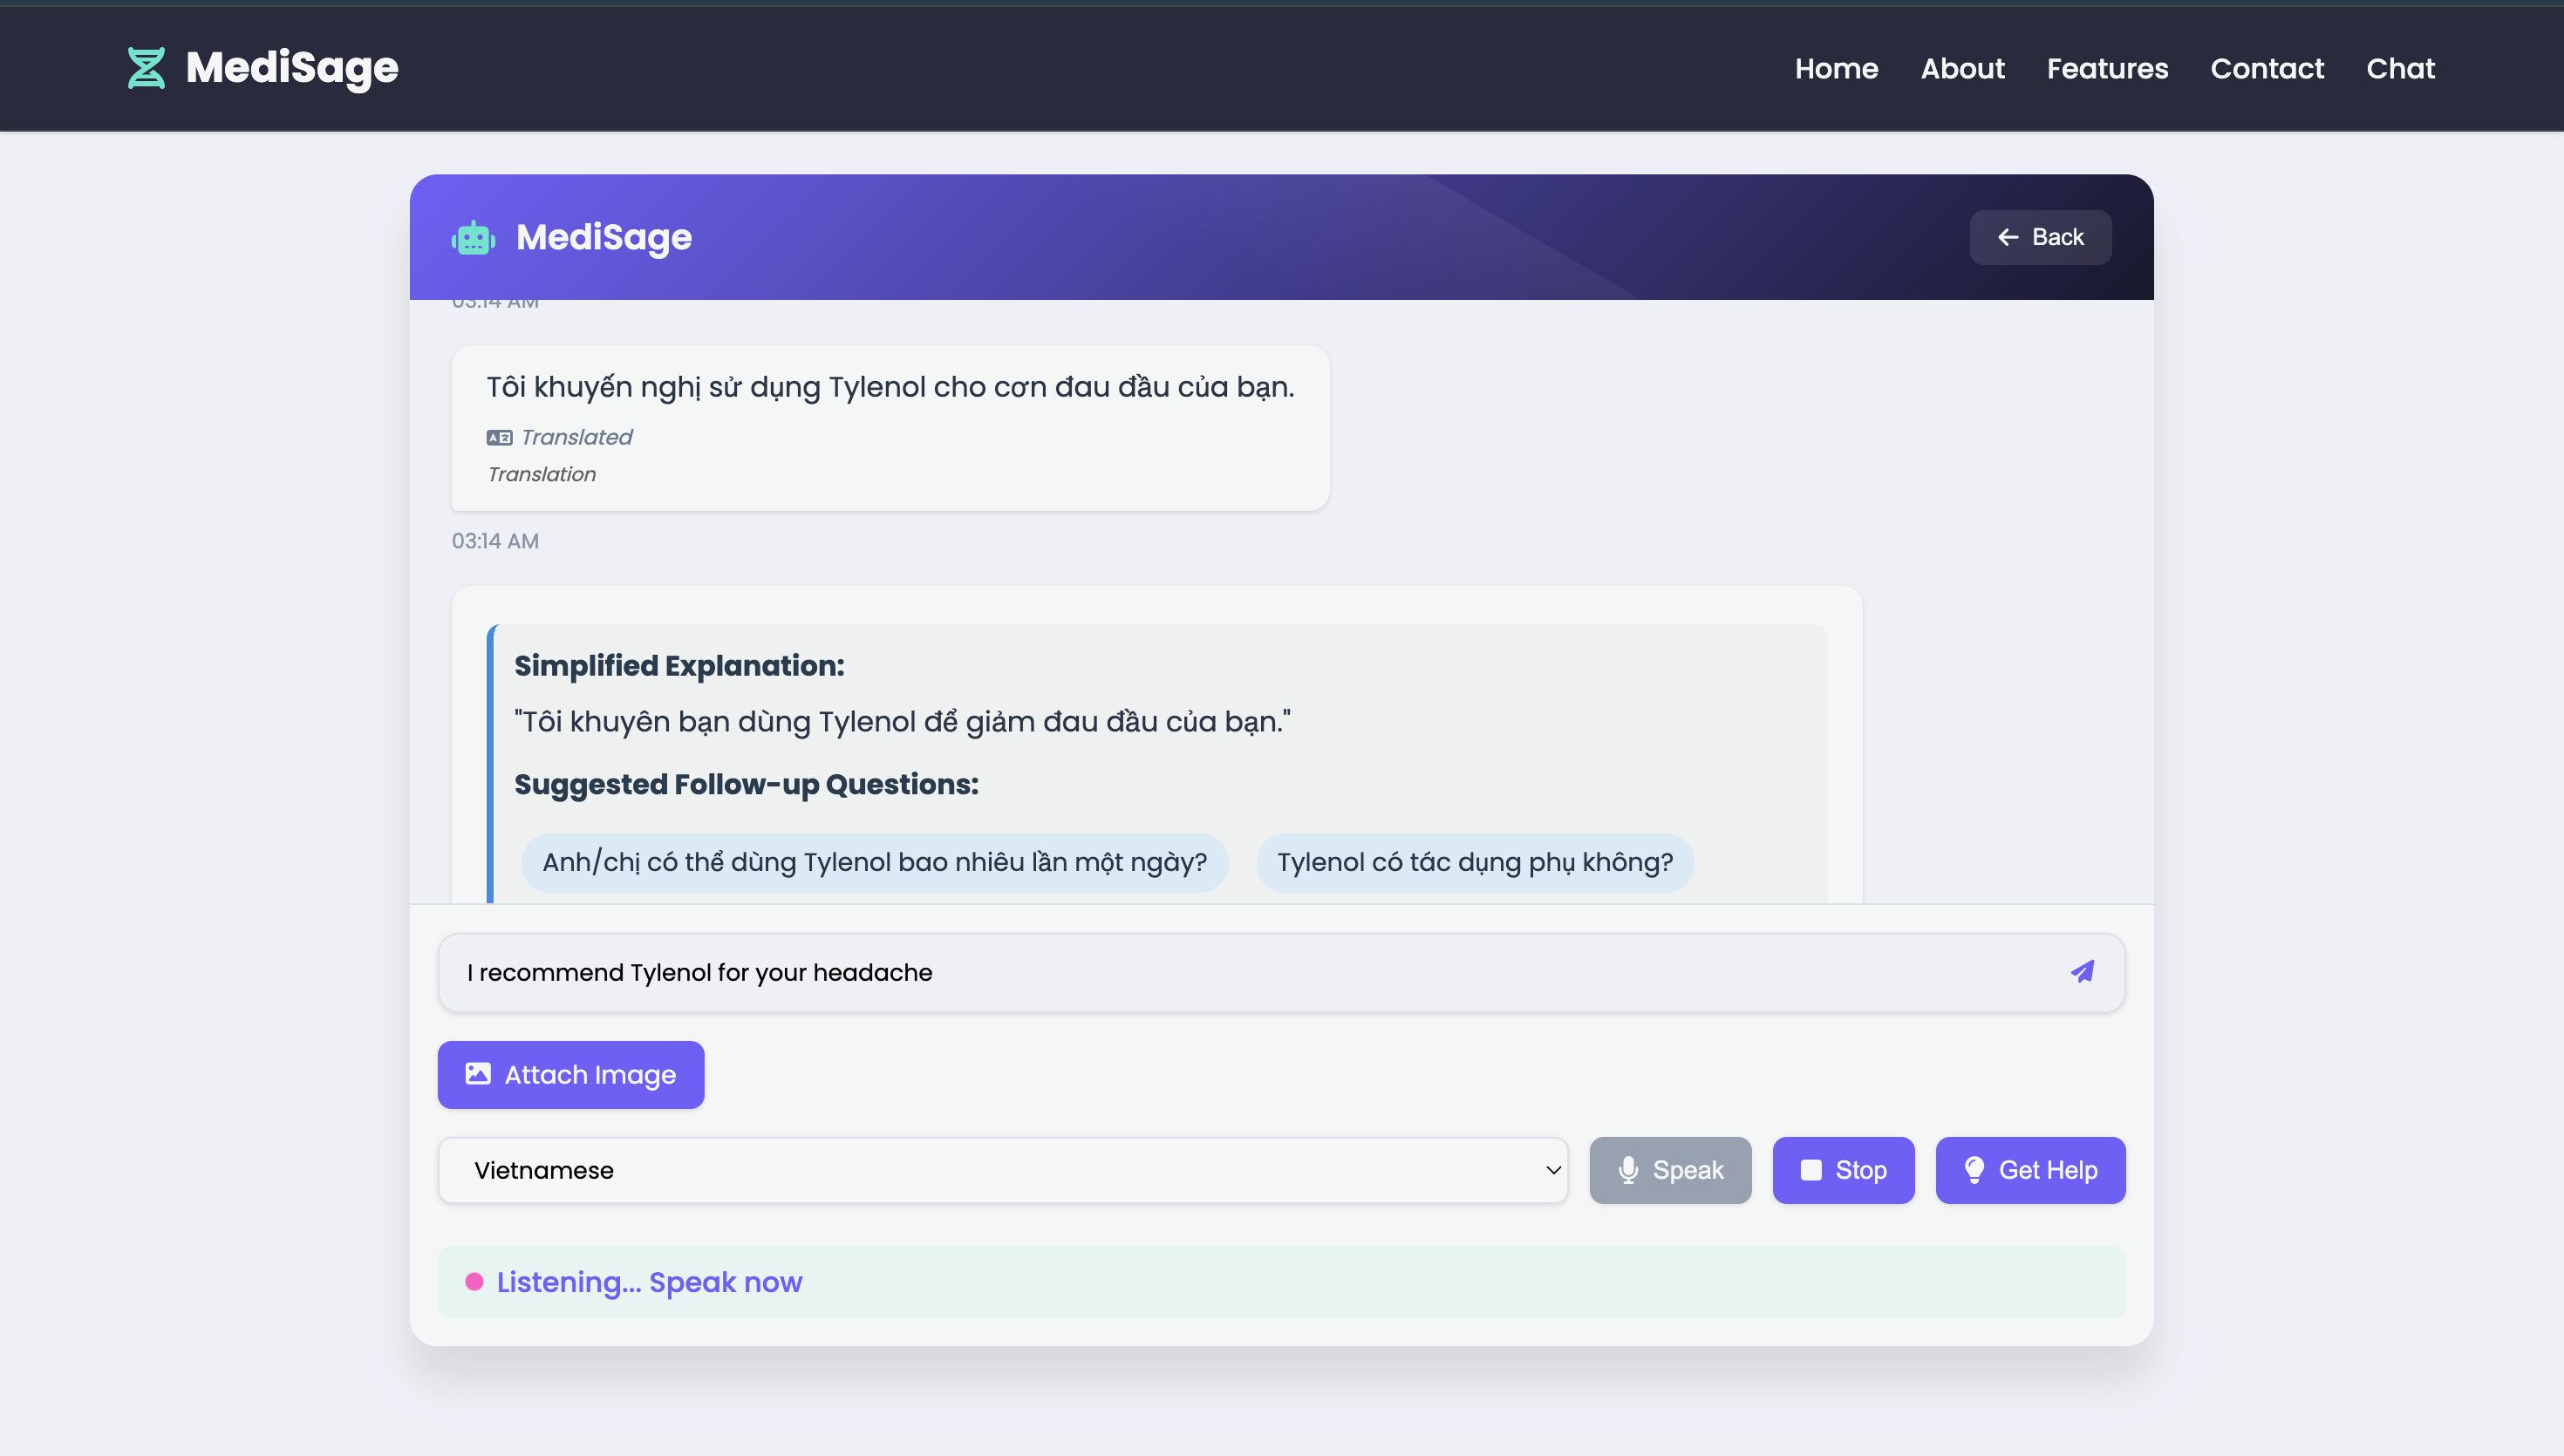Viewport: 2564px width, 1456px height.
Task: Stop voice listening
Action: pyautogui.click(x=1842, y=1170)
